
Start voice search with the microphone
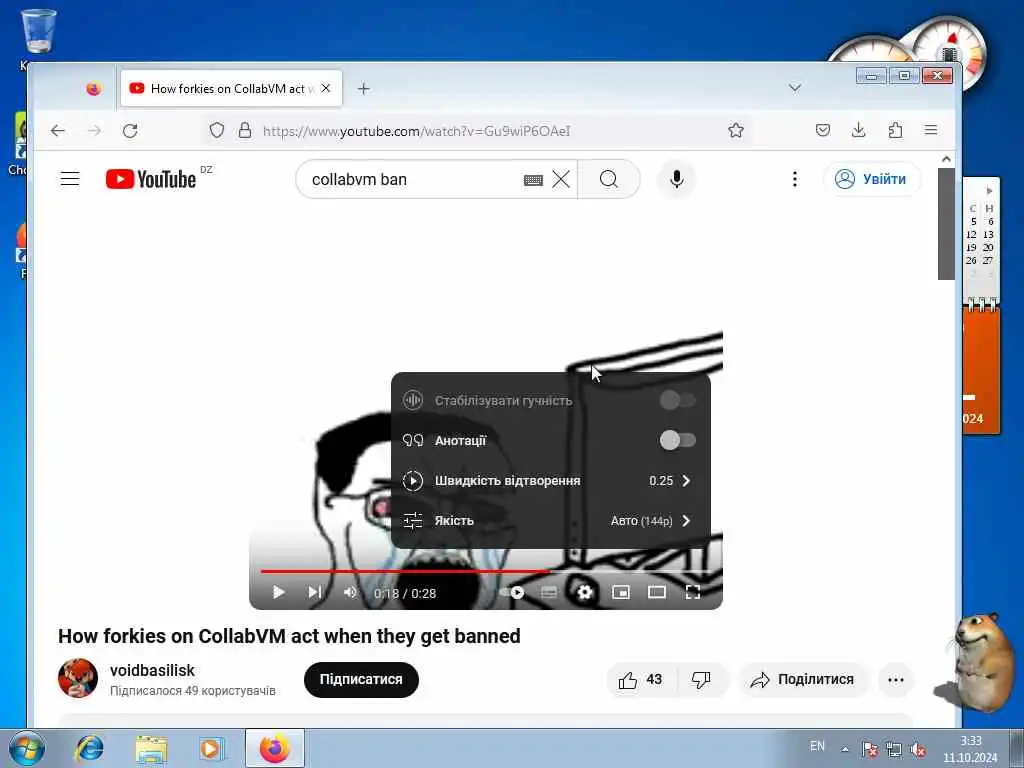click(677, 179)
